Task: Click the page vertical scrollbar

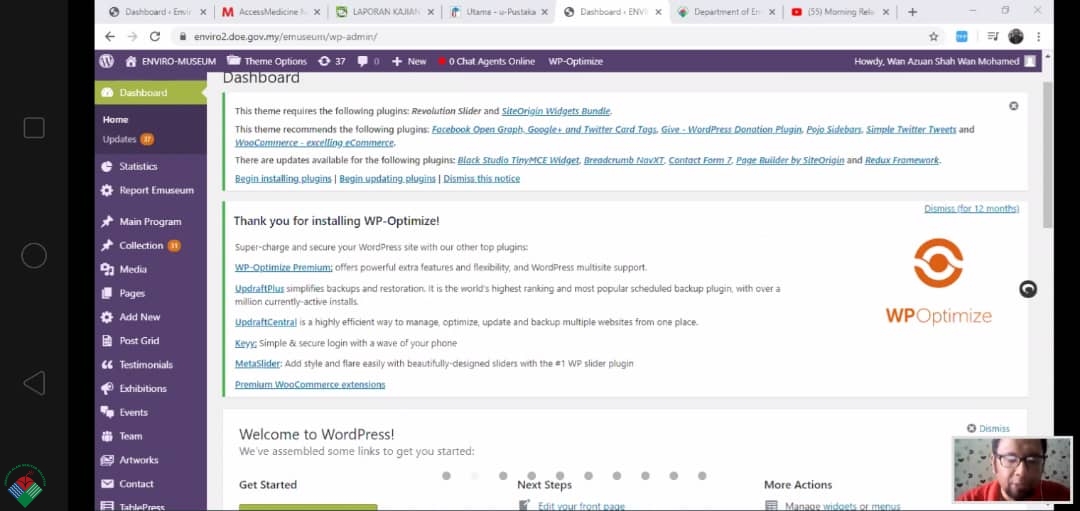Action: click(1047, 155)
